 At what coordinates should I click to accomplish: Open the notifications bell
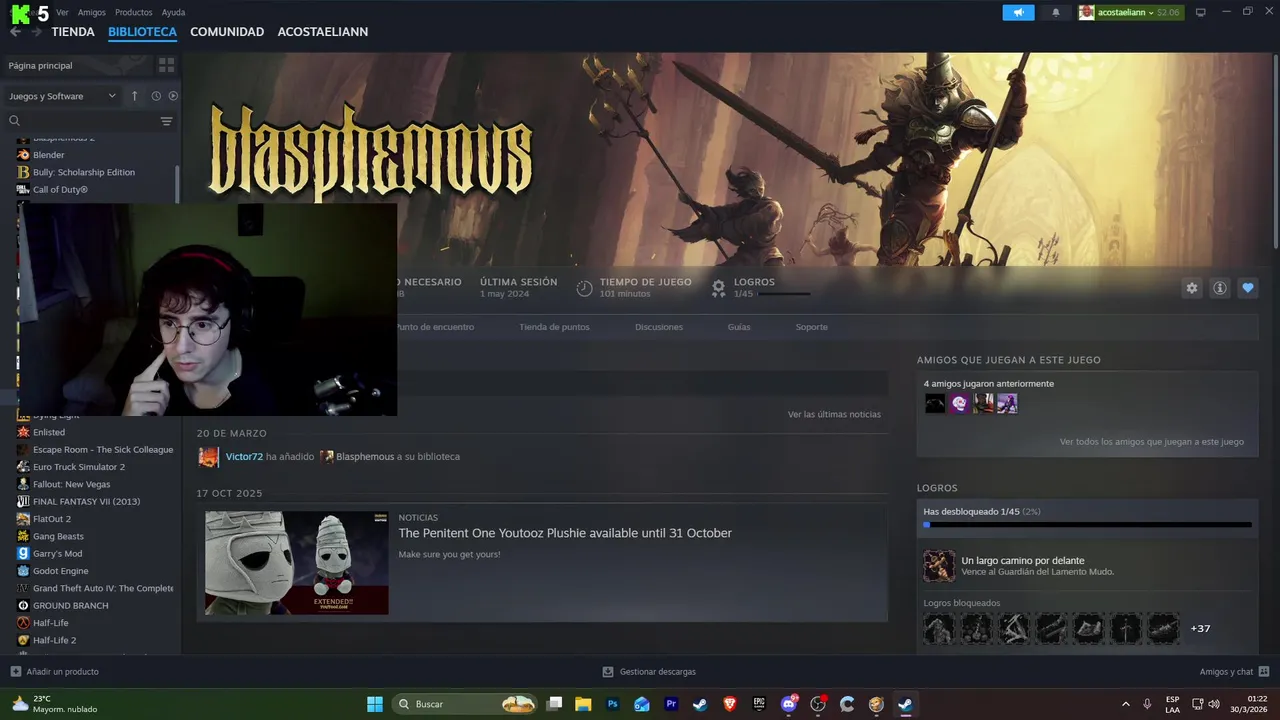click(1056, 12)
